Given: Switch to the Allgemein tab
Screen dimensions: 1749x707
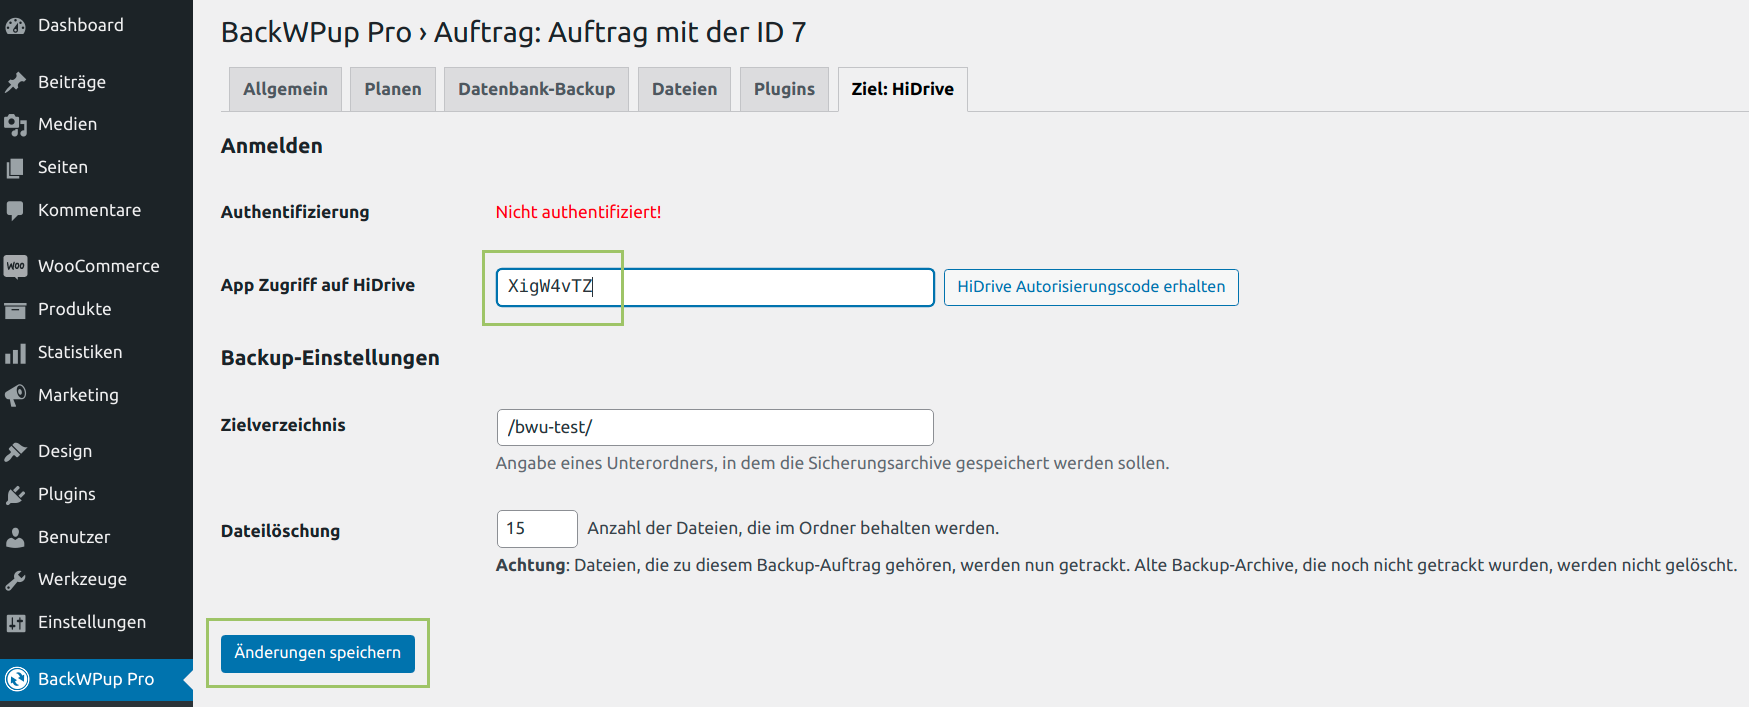Looking at the screenshot, I should [x=285, y=89].
